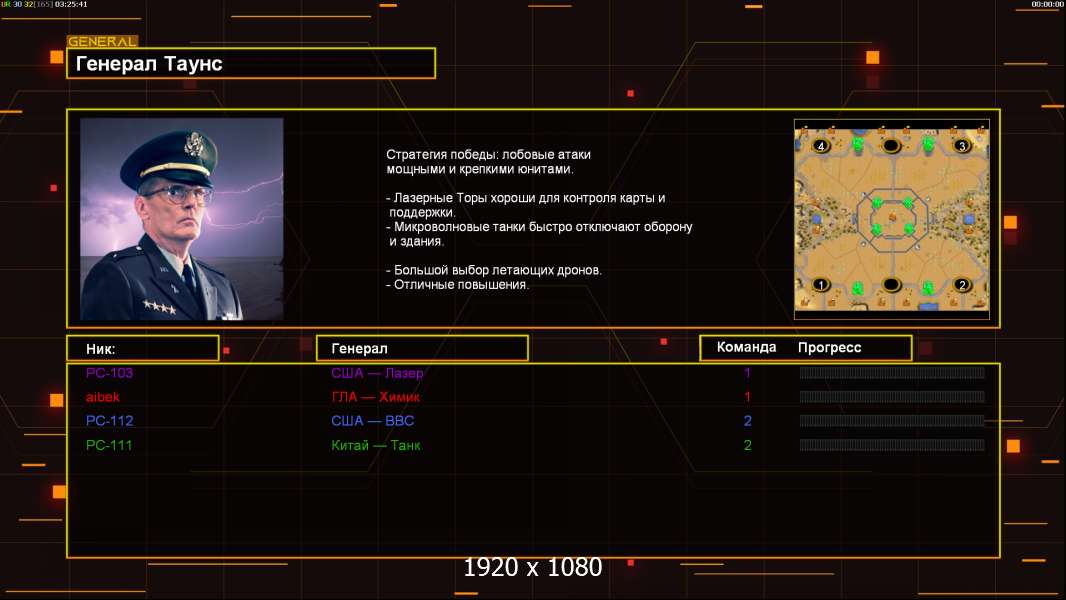Click the 'Генерал Таунс' name field
This screenshot has height=600, width=1066.
(251, 63)
